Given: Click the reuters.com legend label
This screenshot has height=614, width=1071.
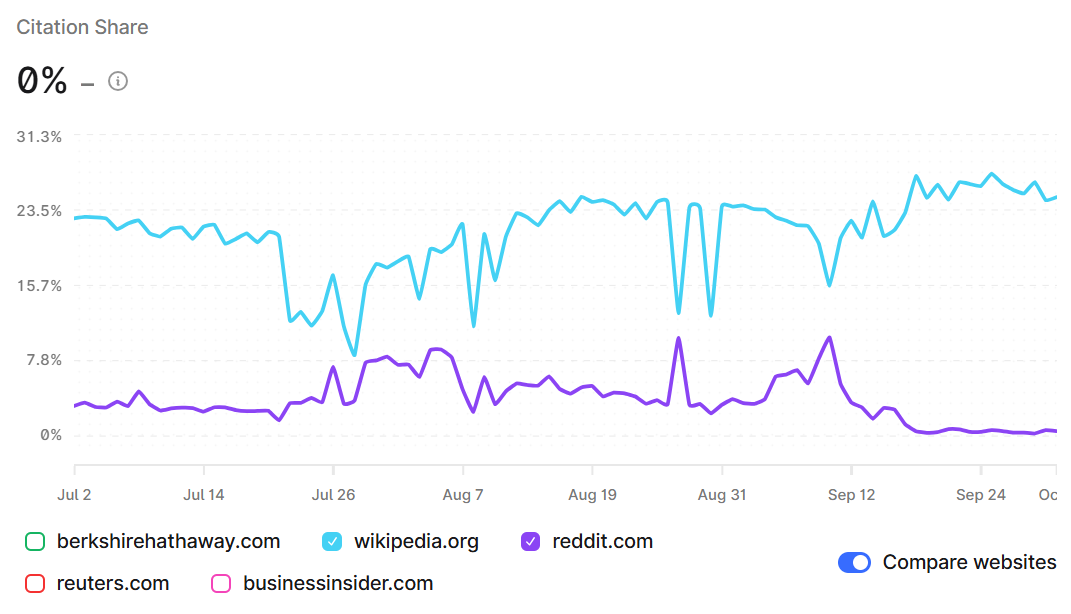Looking at the screenshot, I should click(113, 583).
